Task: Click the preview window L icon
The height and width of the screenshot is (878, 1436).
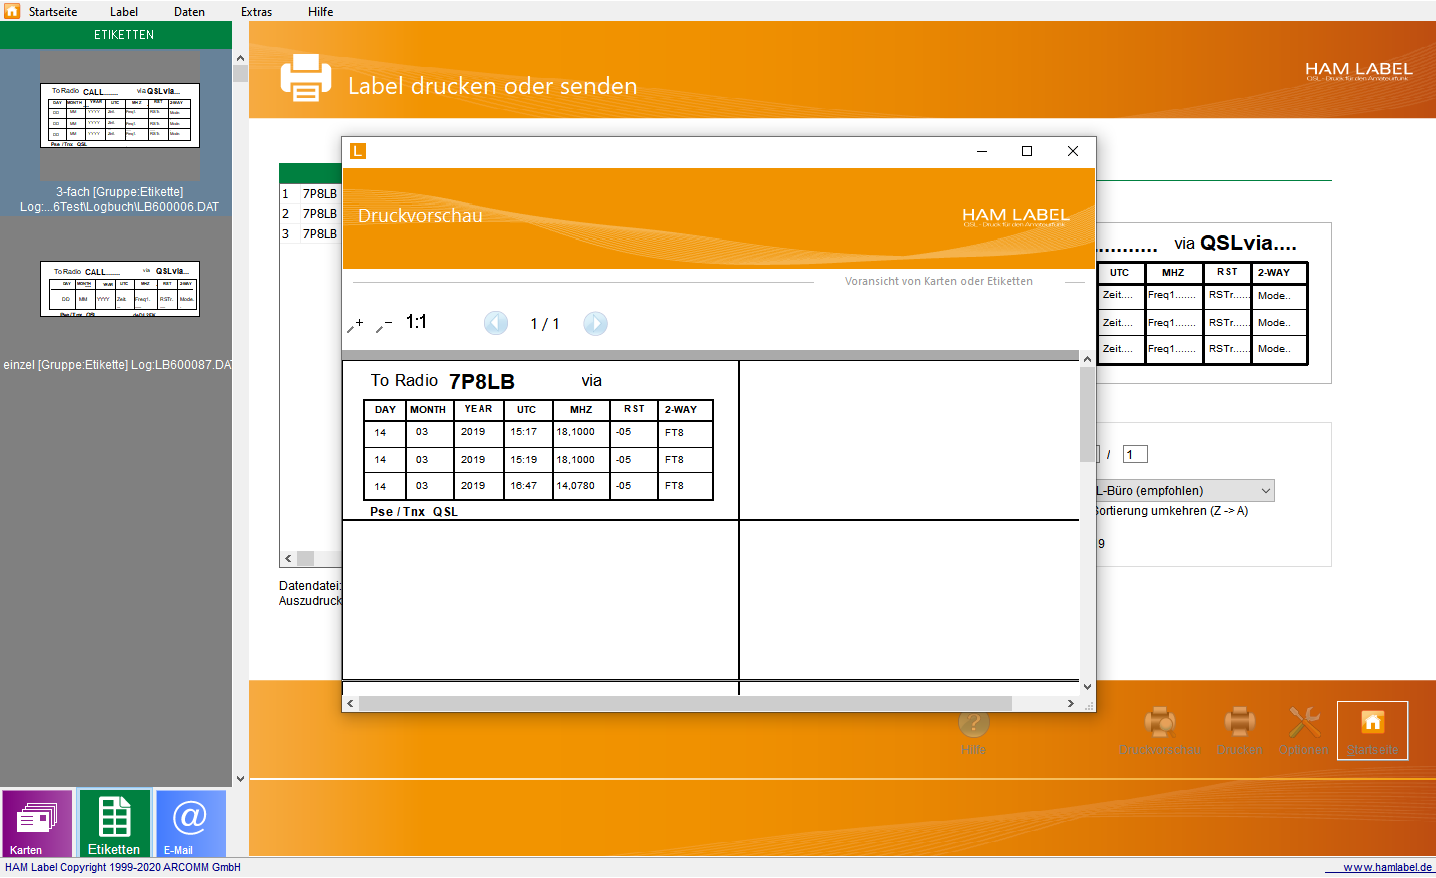Action: 358,151
